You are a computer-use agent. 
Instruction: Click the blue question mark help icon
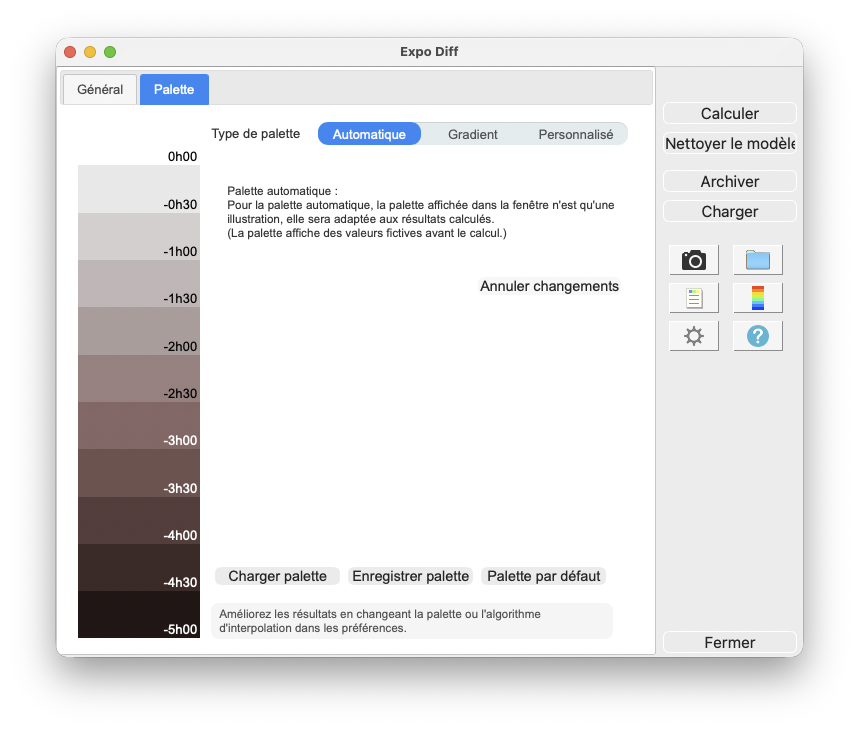(758, 336)
